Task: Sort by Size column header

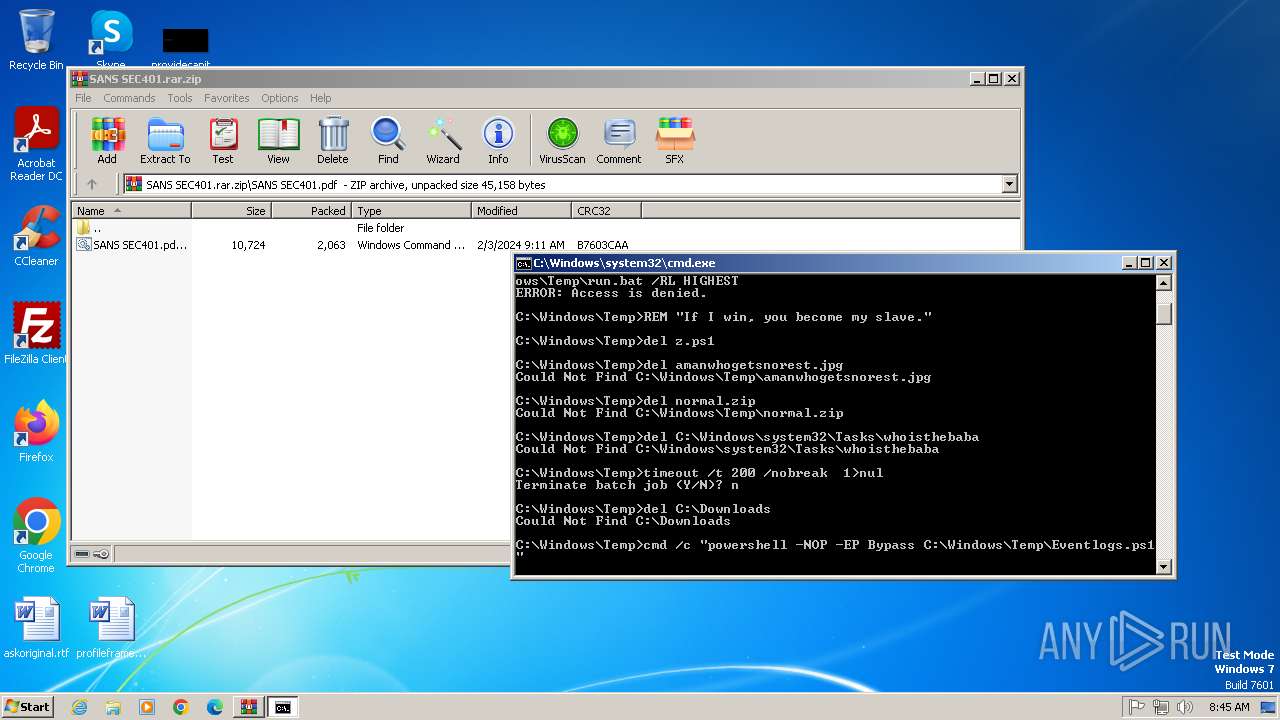Action: click(x=231, y=211)
